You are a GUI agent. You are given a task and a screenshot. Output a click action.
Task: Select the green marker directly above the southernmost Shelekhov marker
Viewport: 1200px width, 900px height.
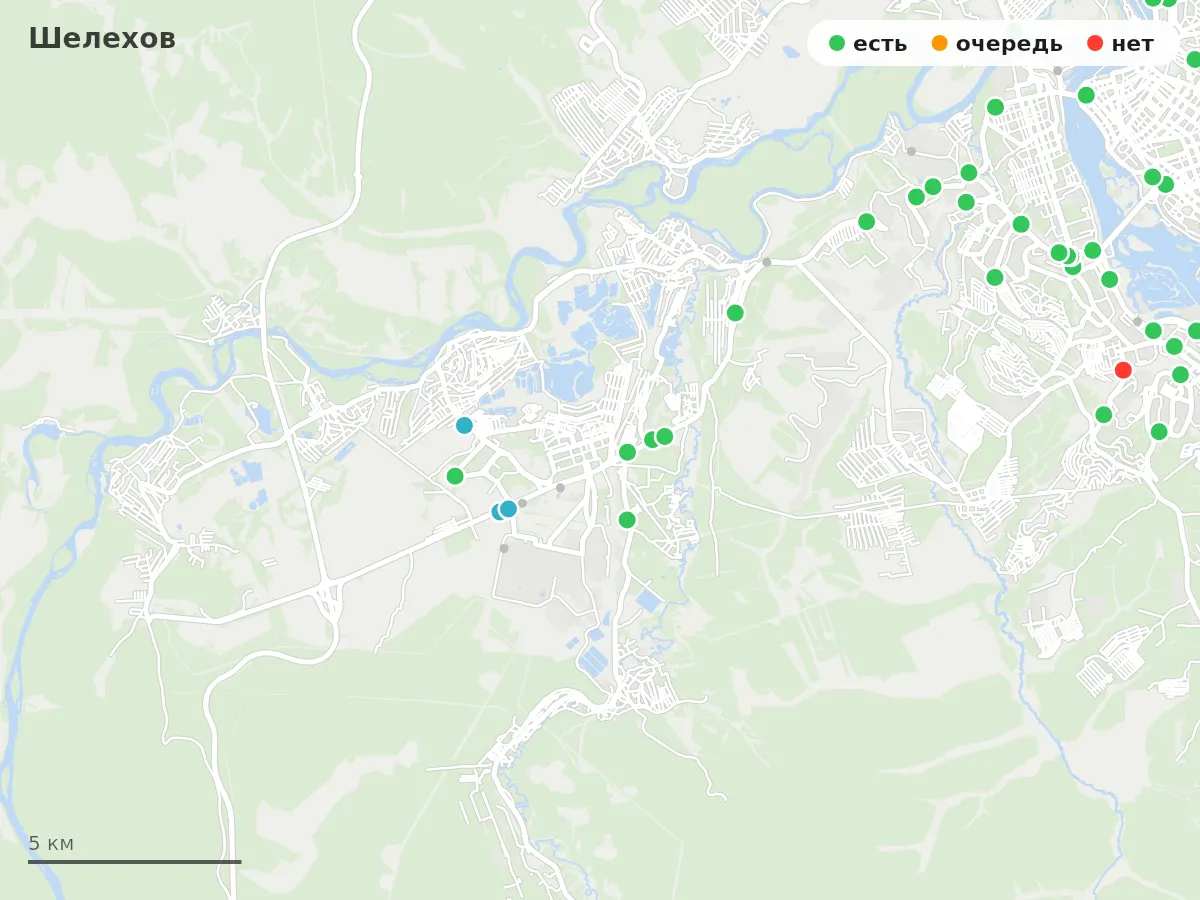627,452
